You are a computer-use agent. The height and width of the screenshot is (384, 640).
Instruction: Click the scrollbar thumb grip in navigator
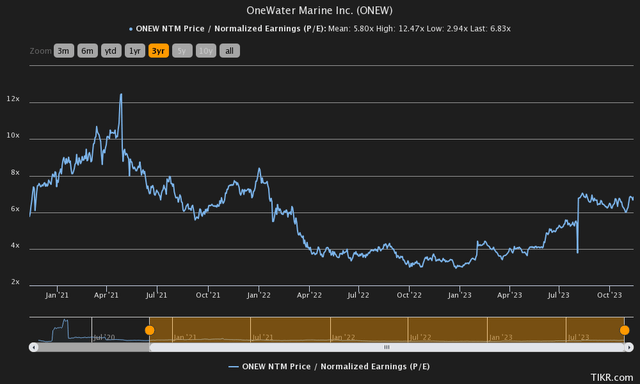387,347
